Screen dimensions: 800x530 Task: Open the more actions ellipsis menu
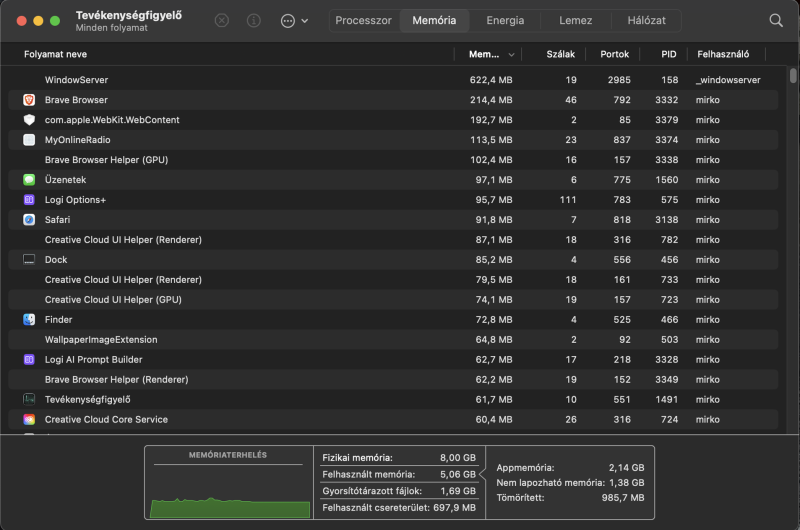point(294,21)
